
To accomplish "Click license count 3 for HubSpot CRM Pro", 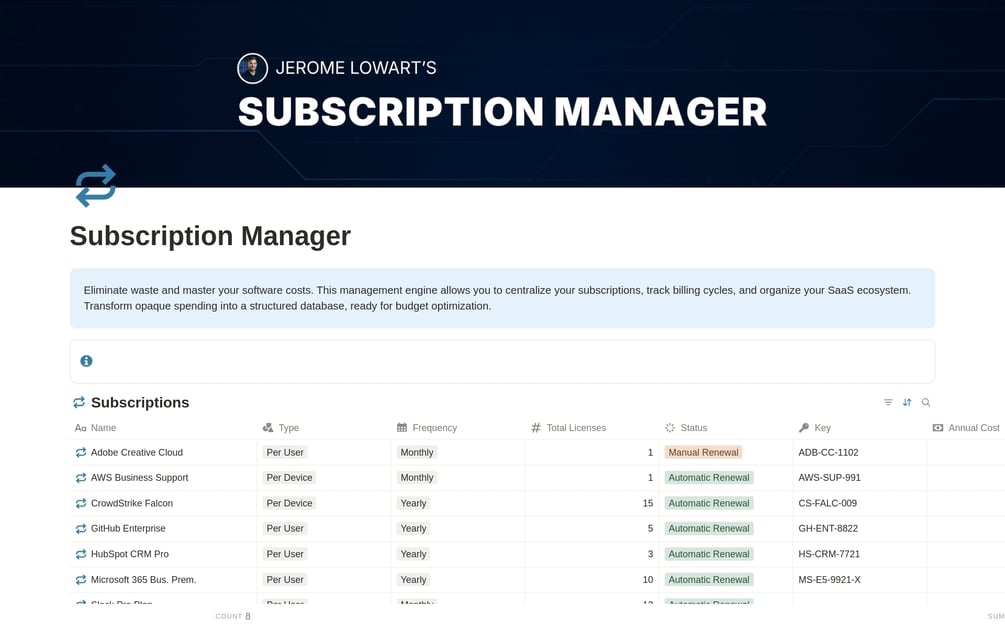I will [650, 554].
